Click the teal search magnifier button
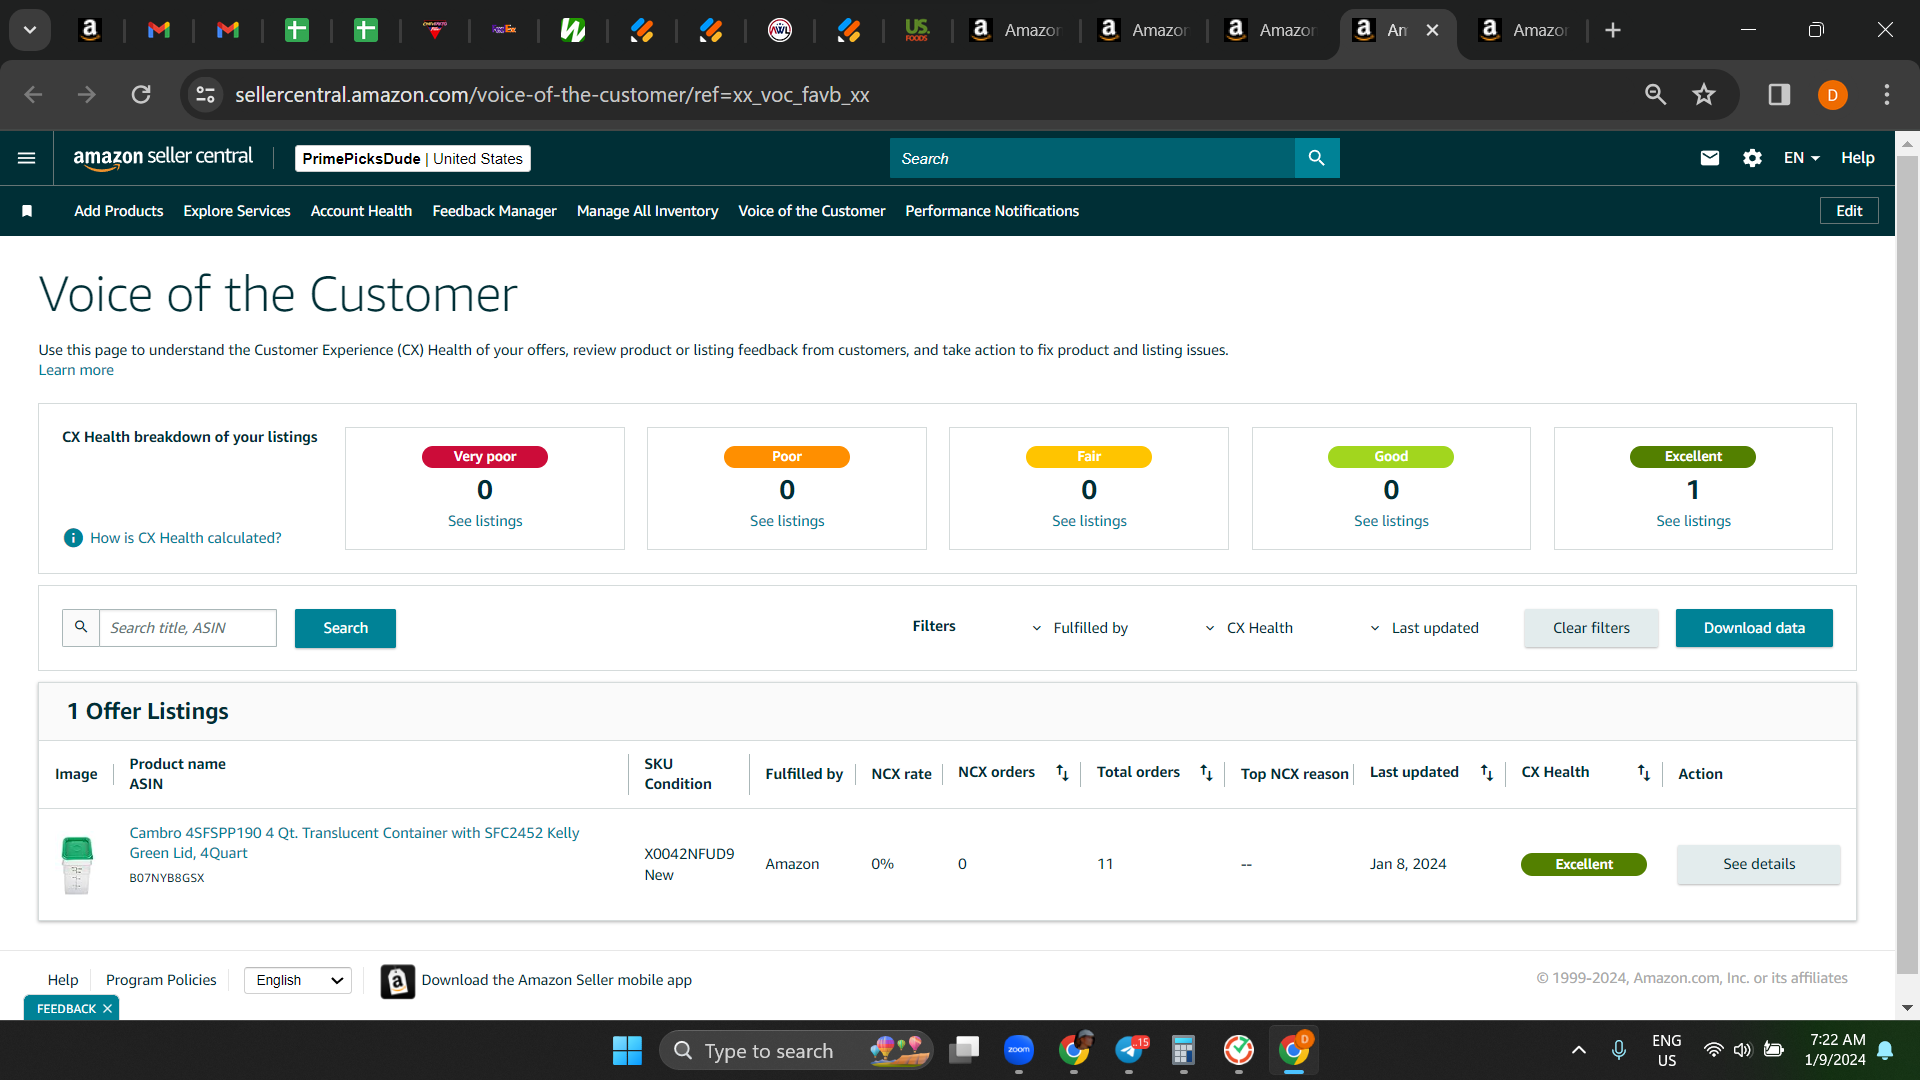The width and height of the screenshot is (1920, 1080). (x=1317, y=158)
